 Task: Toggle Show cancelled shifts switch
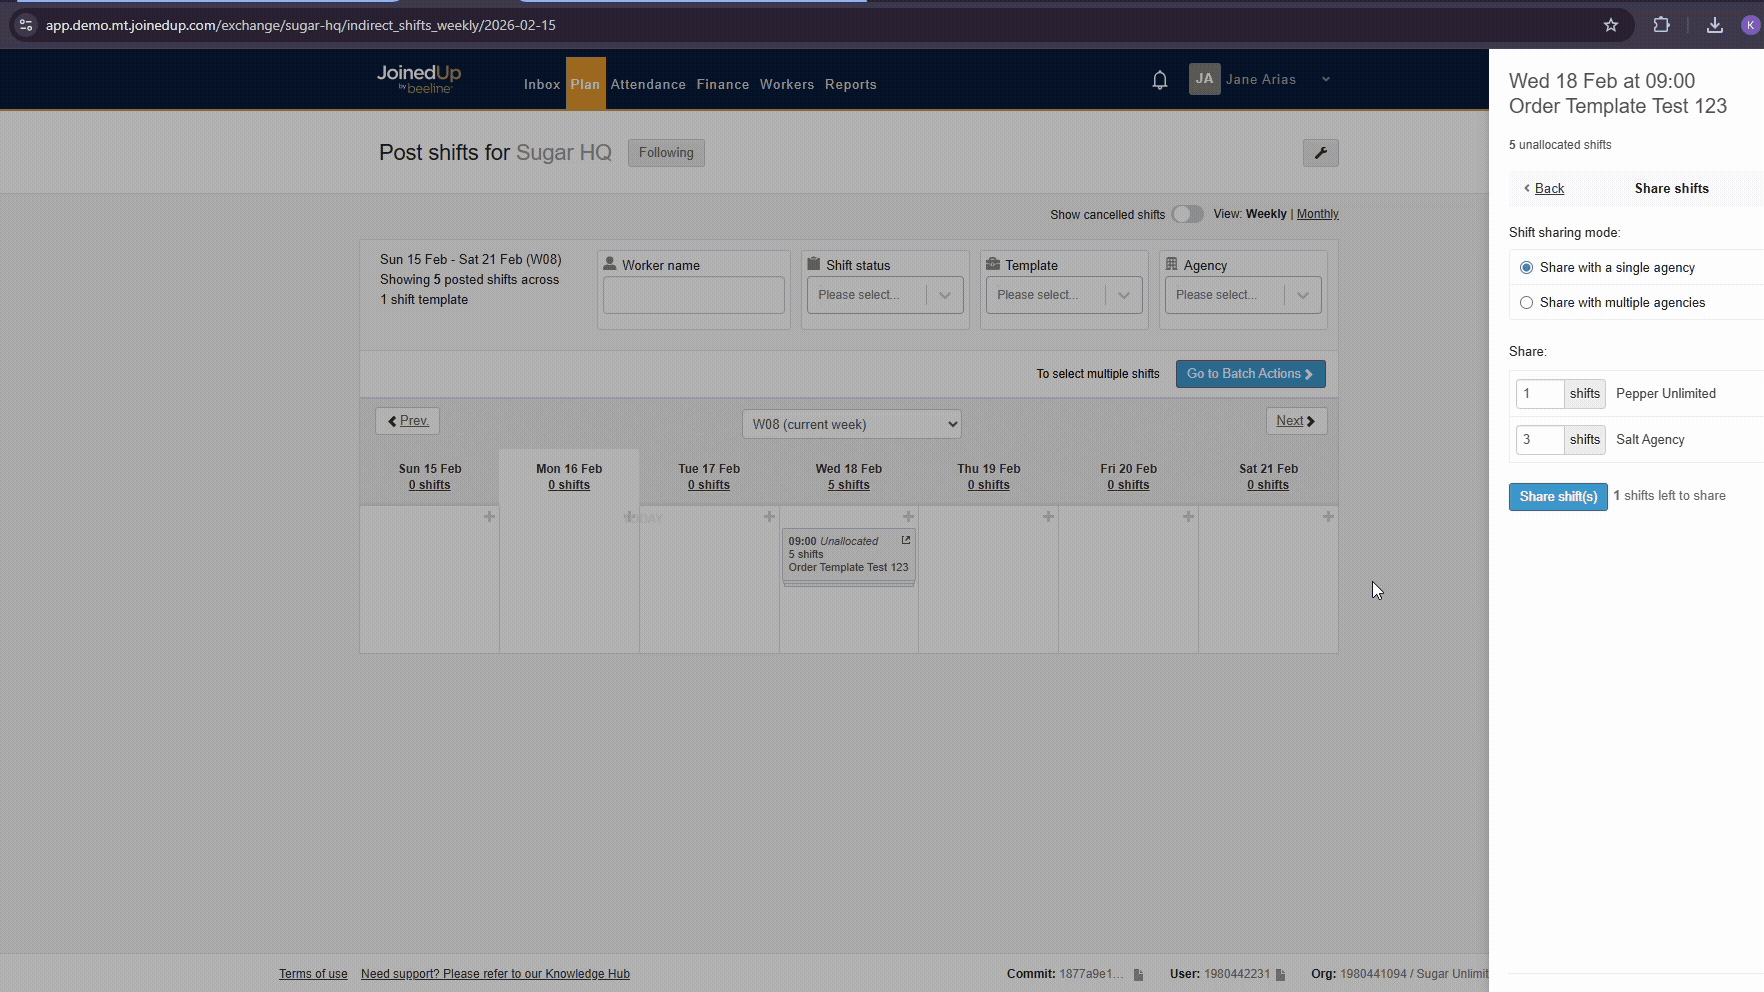point(1187,214)
